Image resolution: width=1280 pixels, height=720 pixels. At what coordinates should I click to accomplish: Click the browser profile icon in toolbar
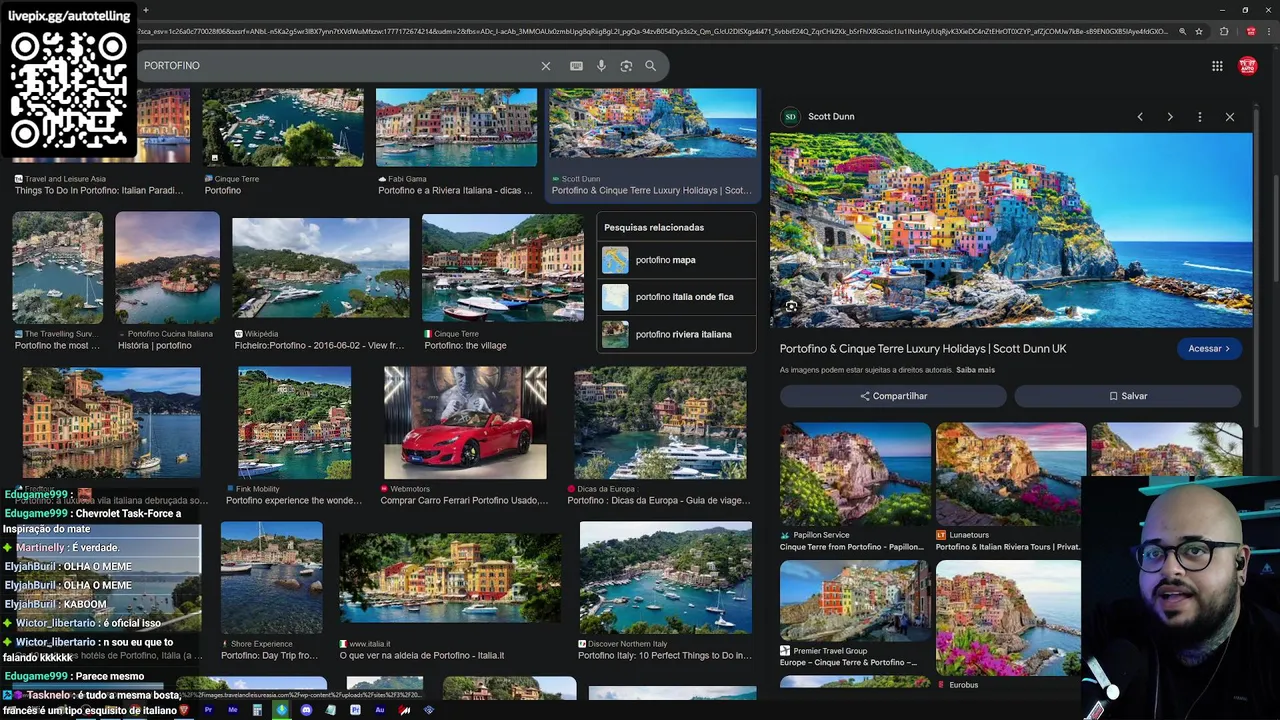[1250, 31]
